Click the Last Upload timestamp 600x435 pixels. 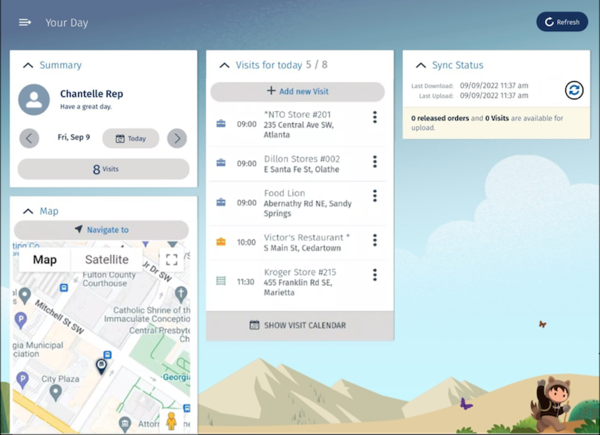point(494,95)
